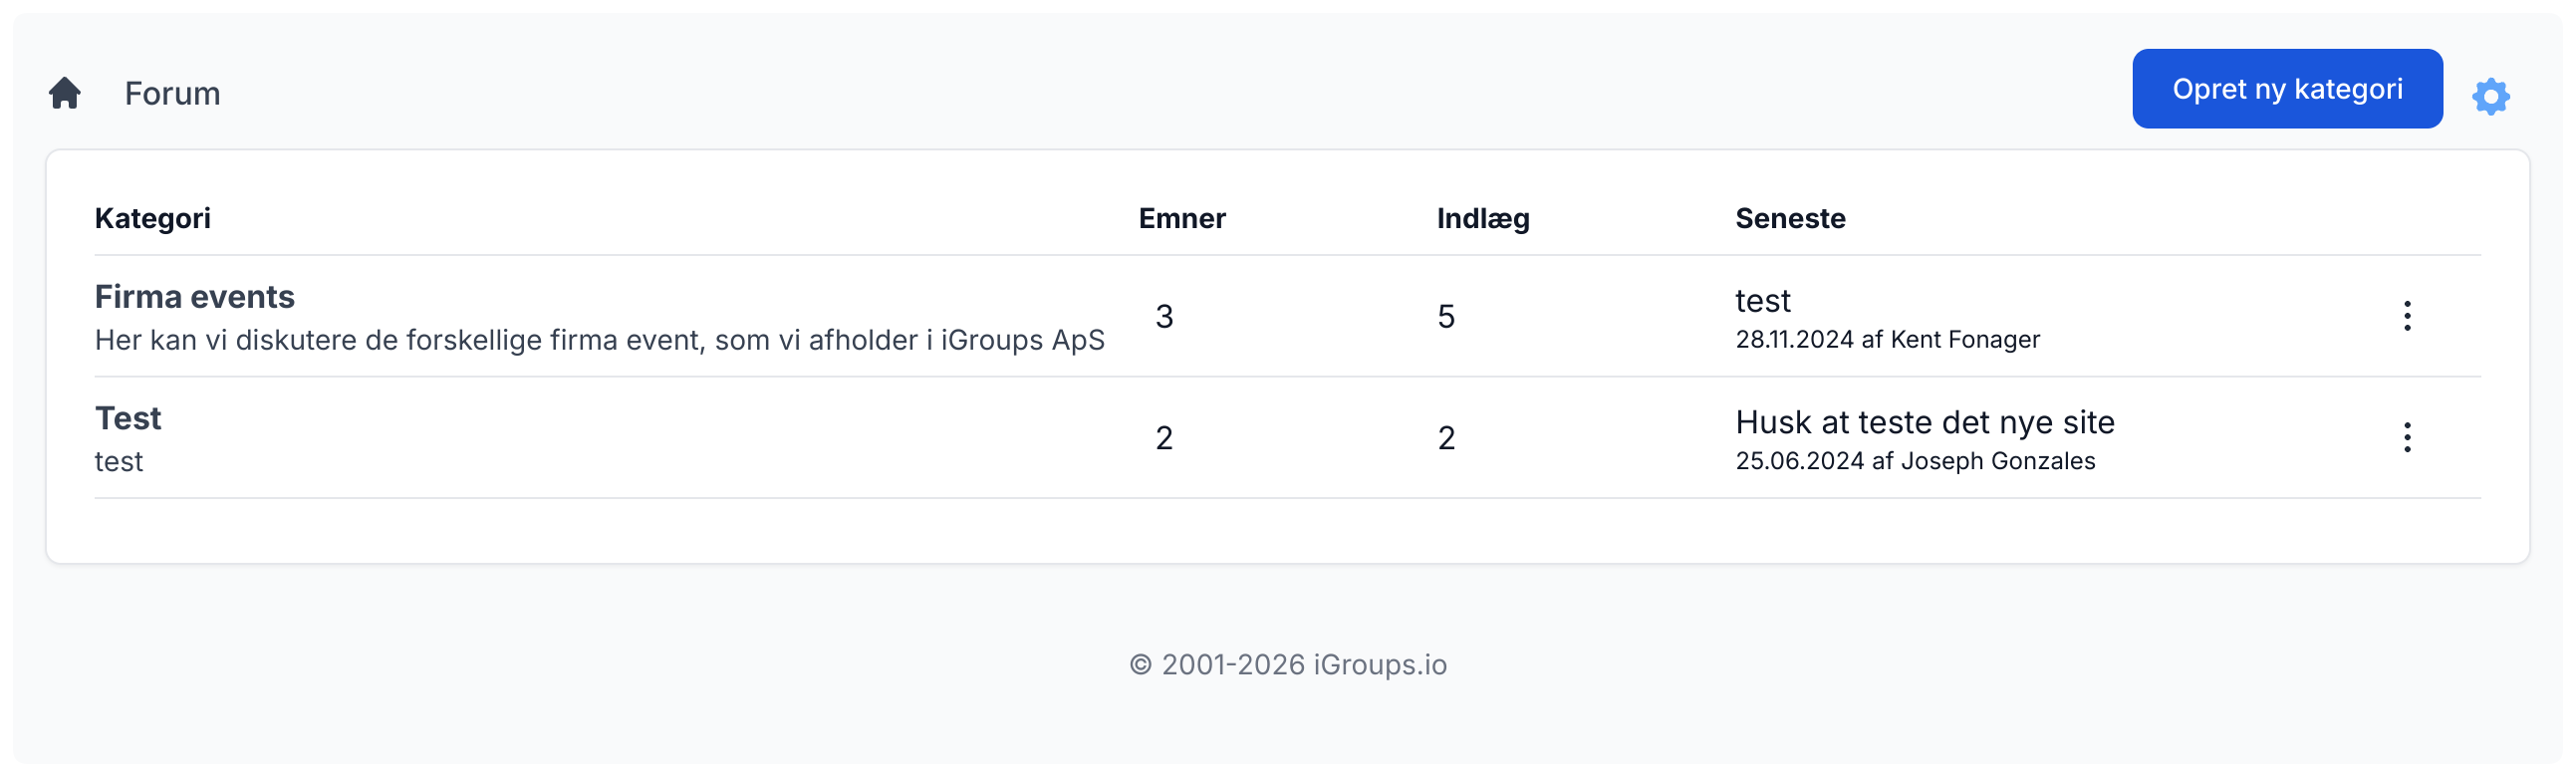Click the Firma events description text
This screenshot has width=2576, height=777.
click(x=599, y=340)
